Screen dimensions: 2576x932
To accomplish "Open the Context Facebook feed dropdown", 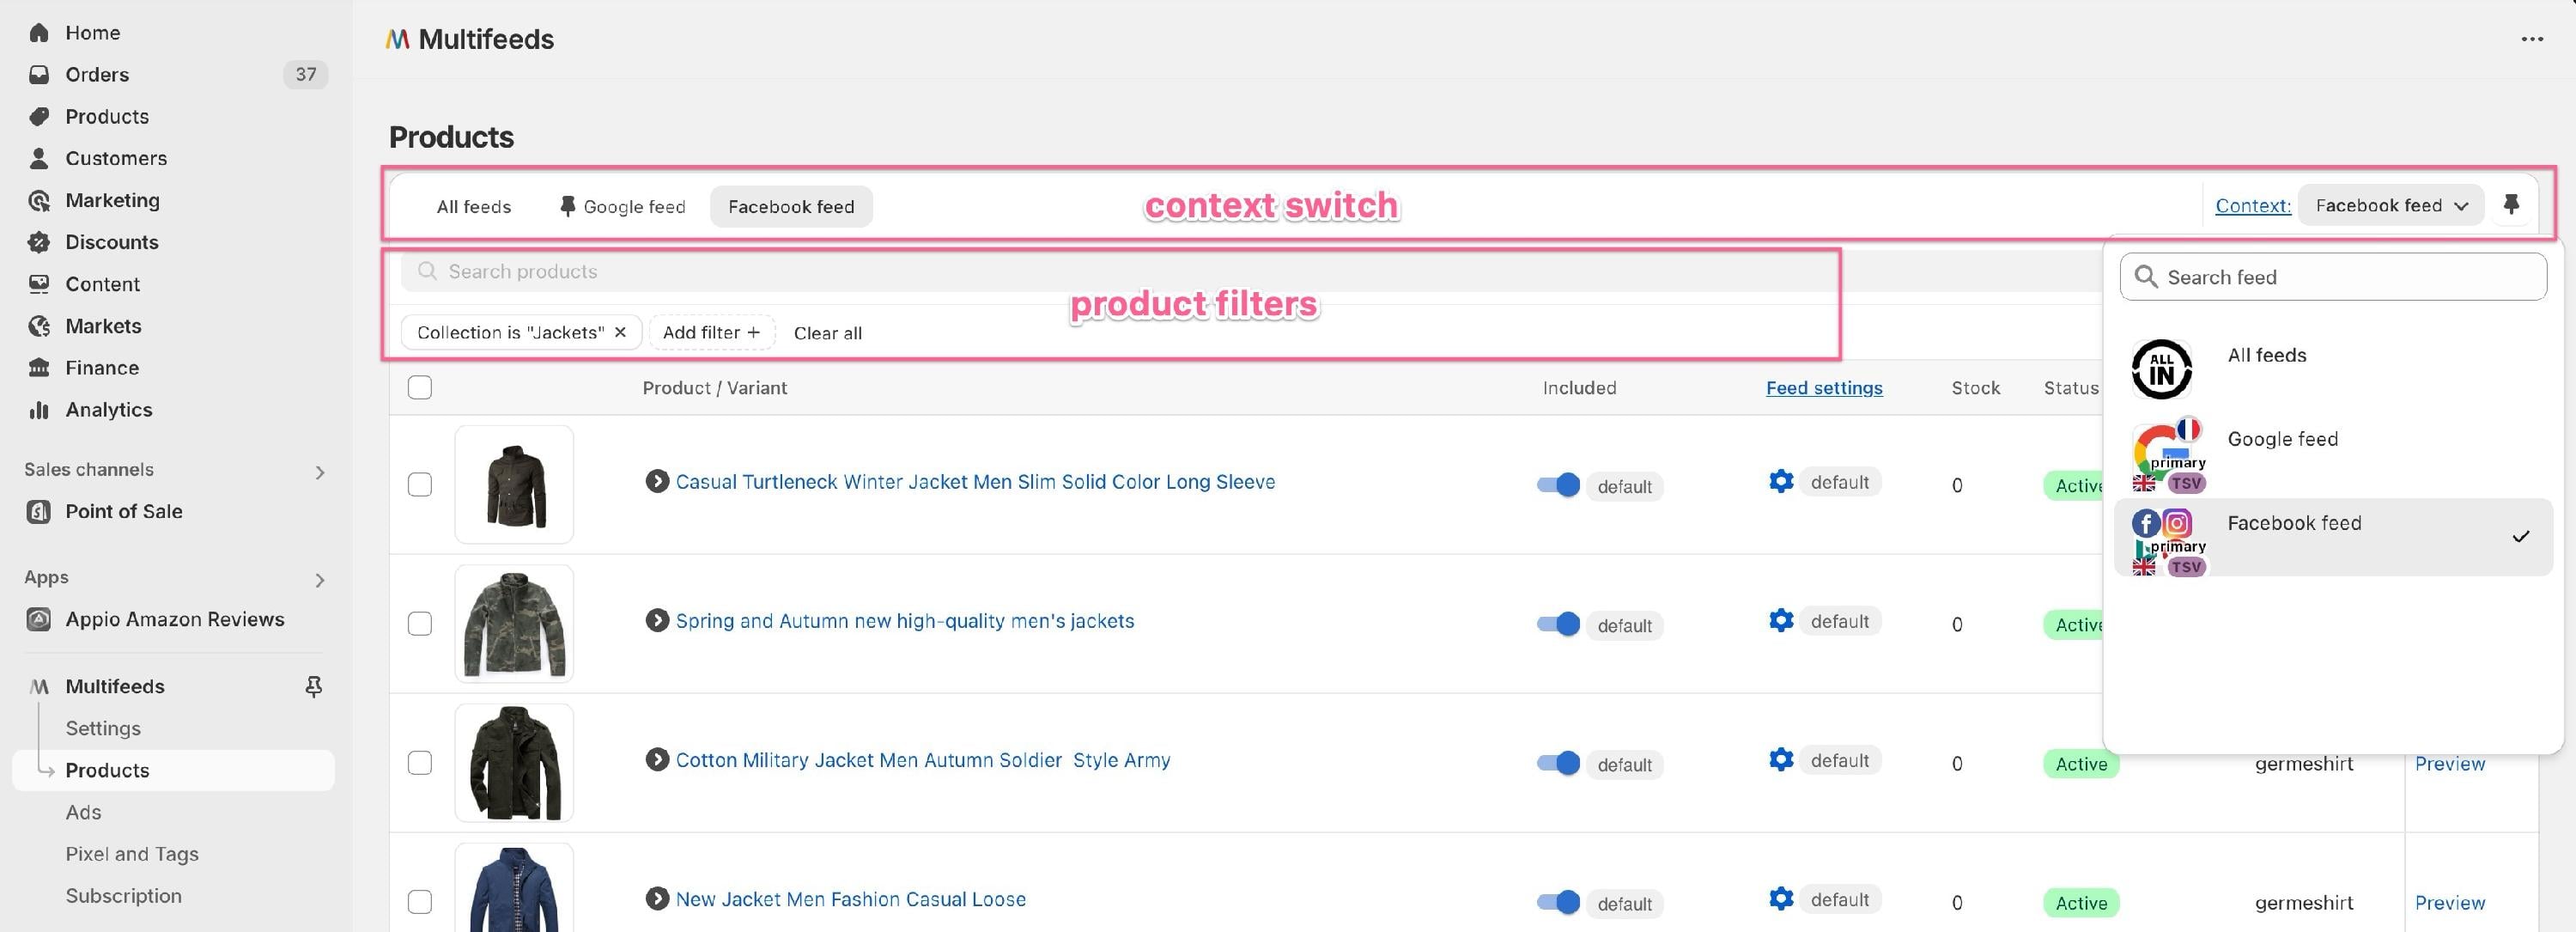I will click(2390, 205).
